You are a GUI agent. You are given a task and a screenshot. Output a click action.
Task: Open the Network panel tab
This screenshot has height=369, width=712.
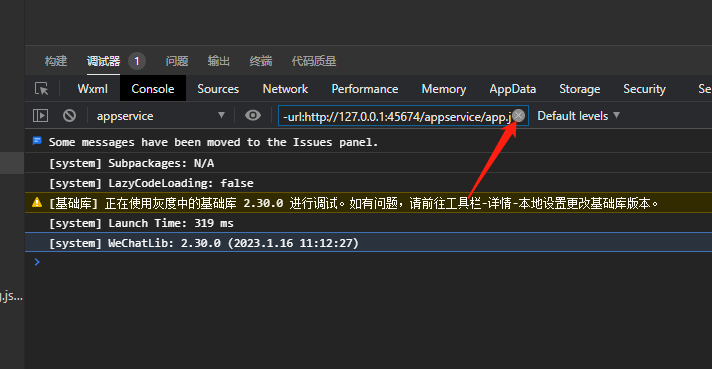[x=285, y=89]
